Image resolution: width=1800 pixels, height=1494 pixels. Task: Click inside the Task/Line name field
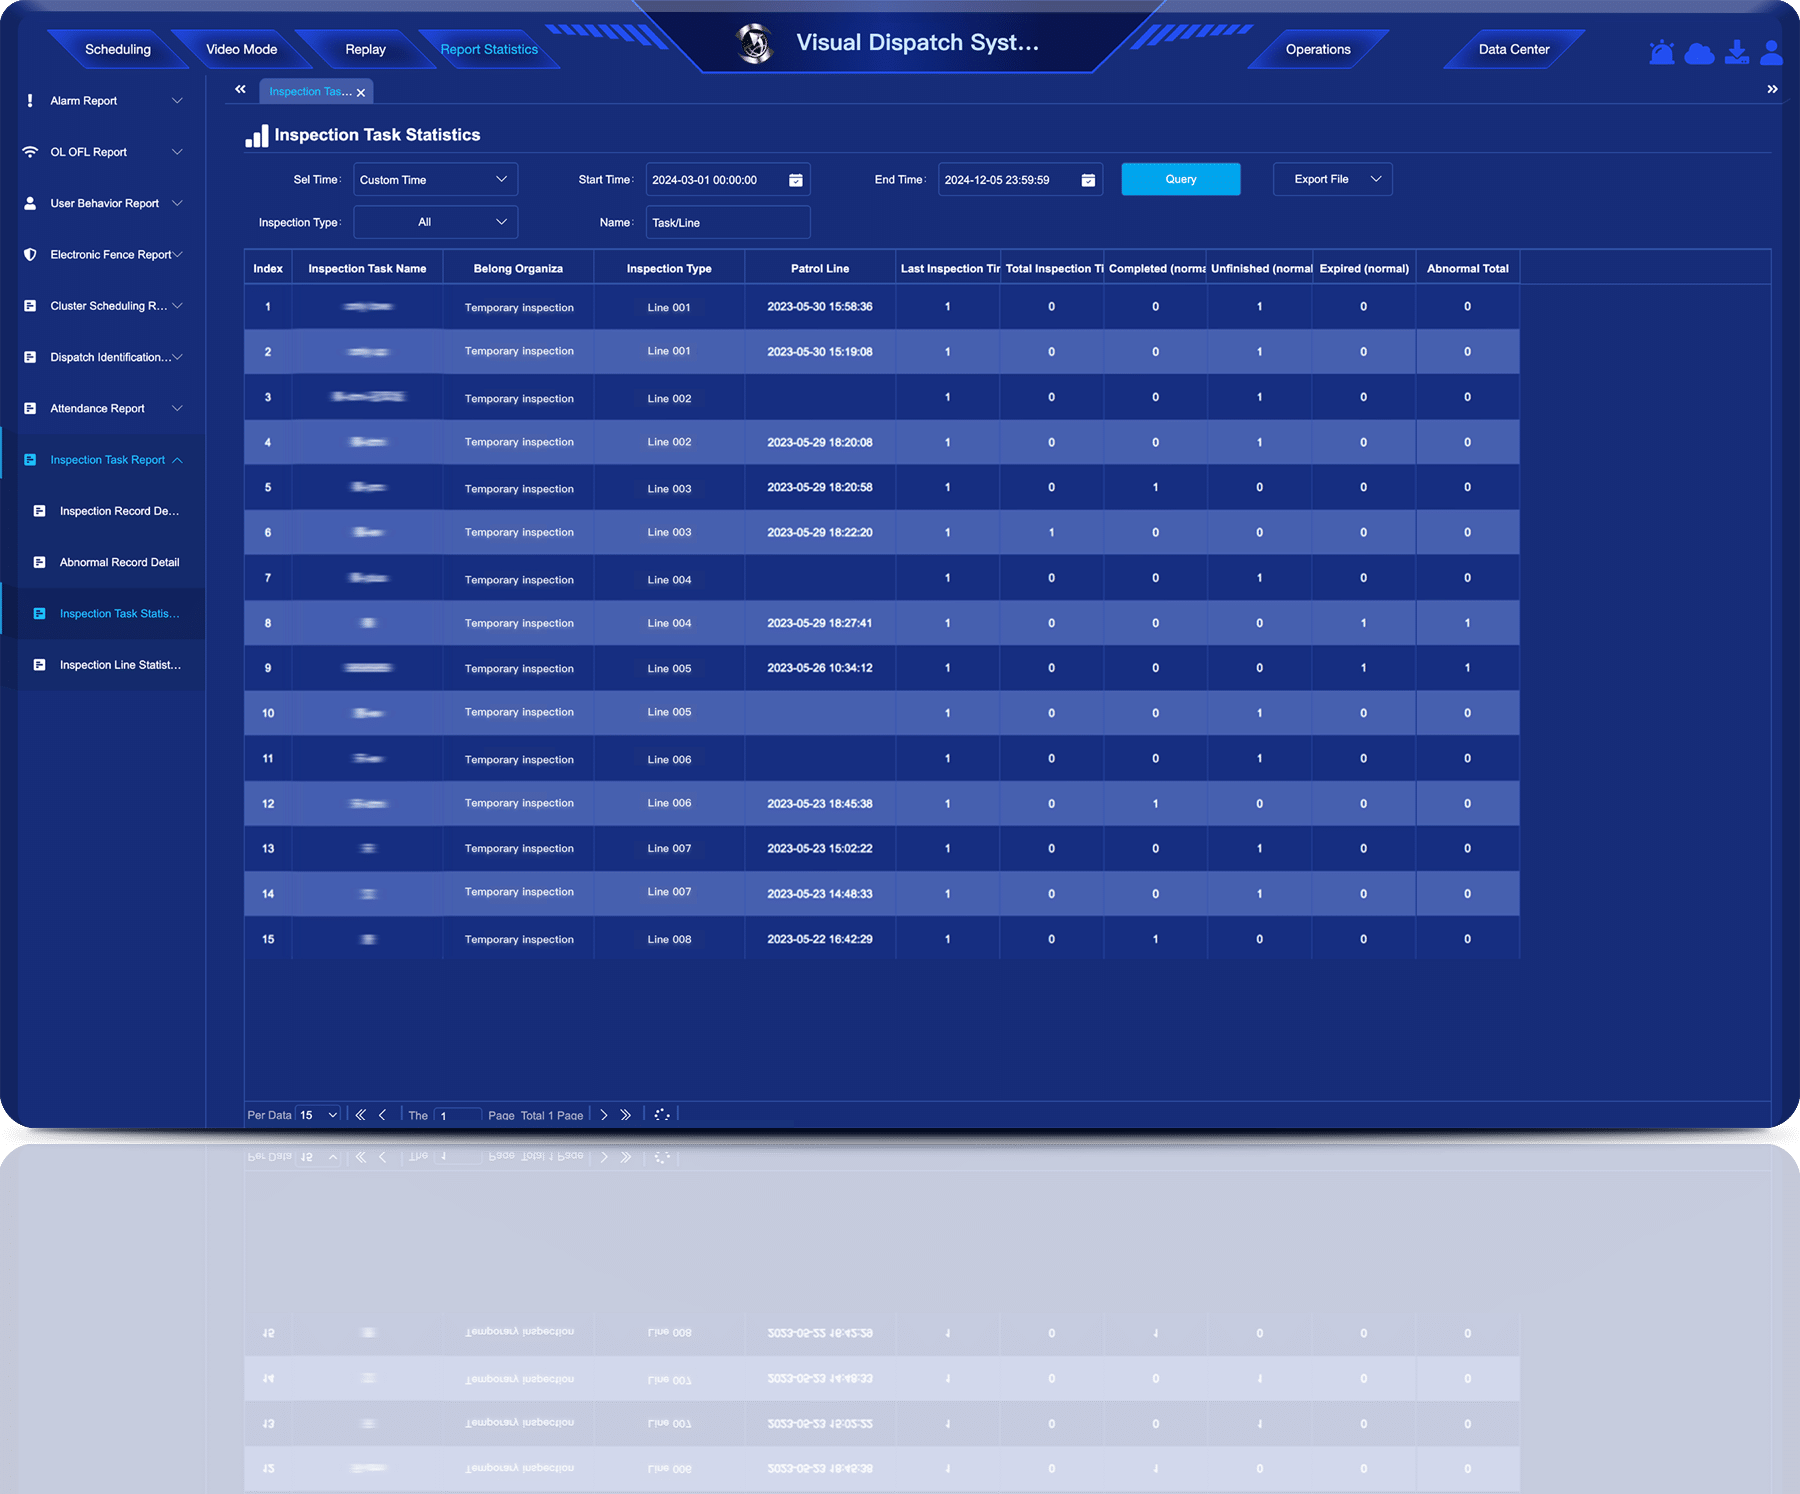[x=727, y=221]
